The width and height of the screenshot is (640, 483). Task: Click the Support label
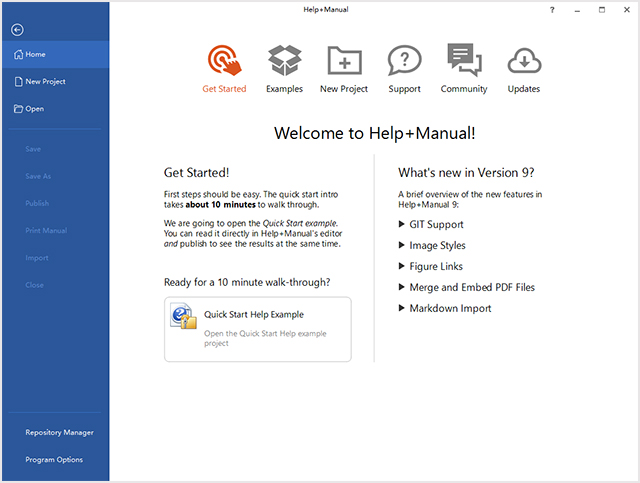click(404, 89)
